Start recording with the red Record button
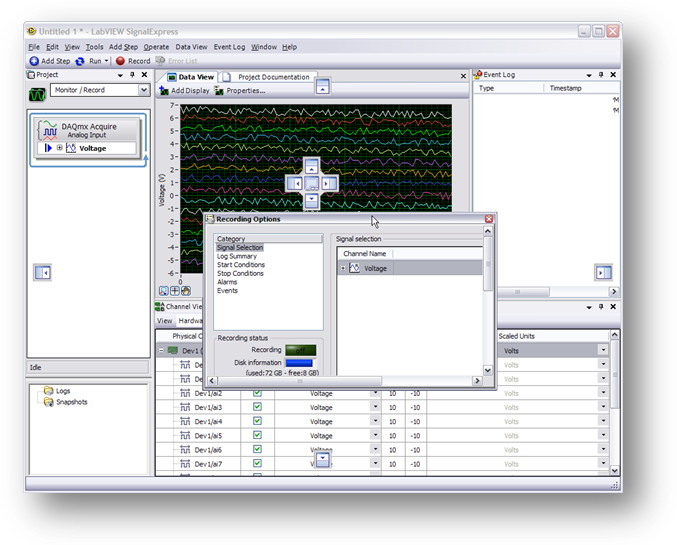This screenshot has width=677, height=545. (x=121, y=61)
